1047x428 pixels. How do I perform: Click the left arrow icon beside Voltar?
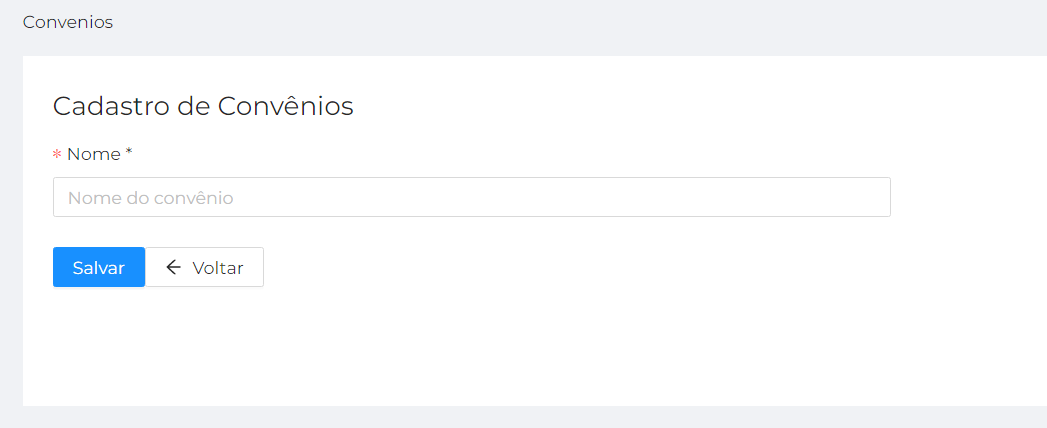[x=174, y=267]
